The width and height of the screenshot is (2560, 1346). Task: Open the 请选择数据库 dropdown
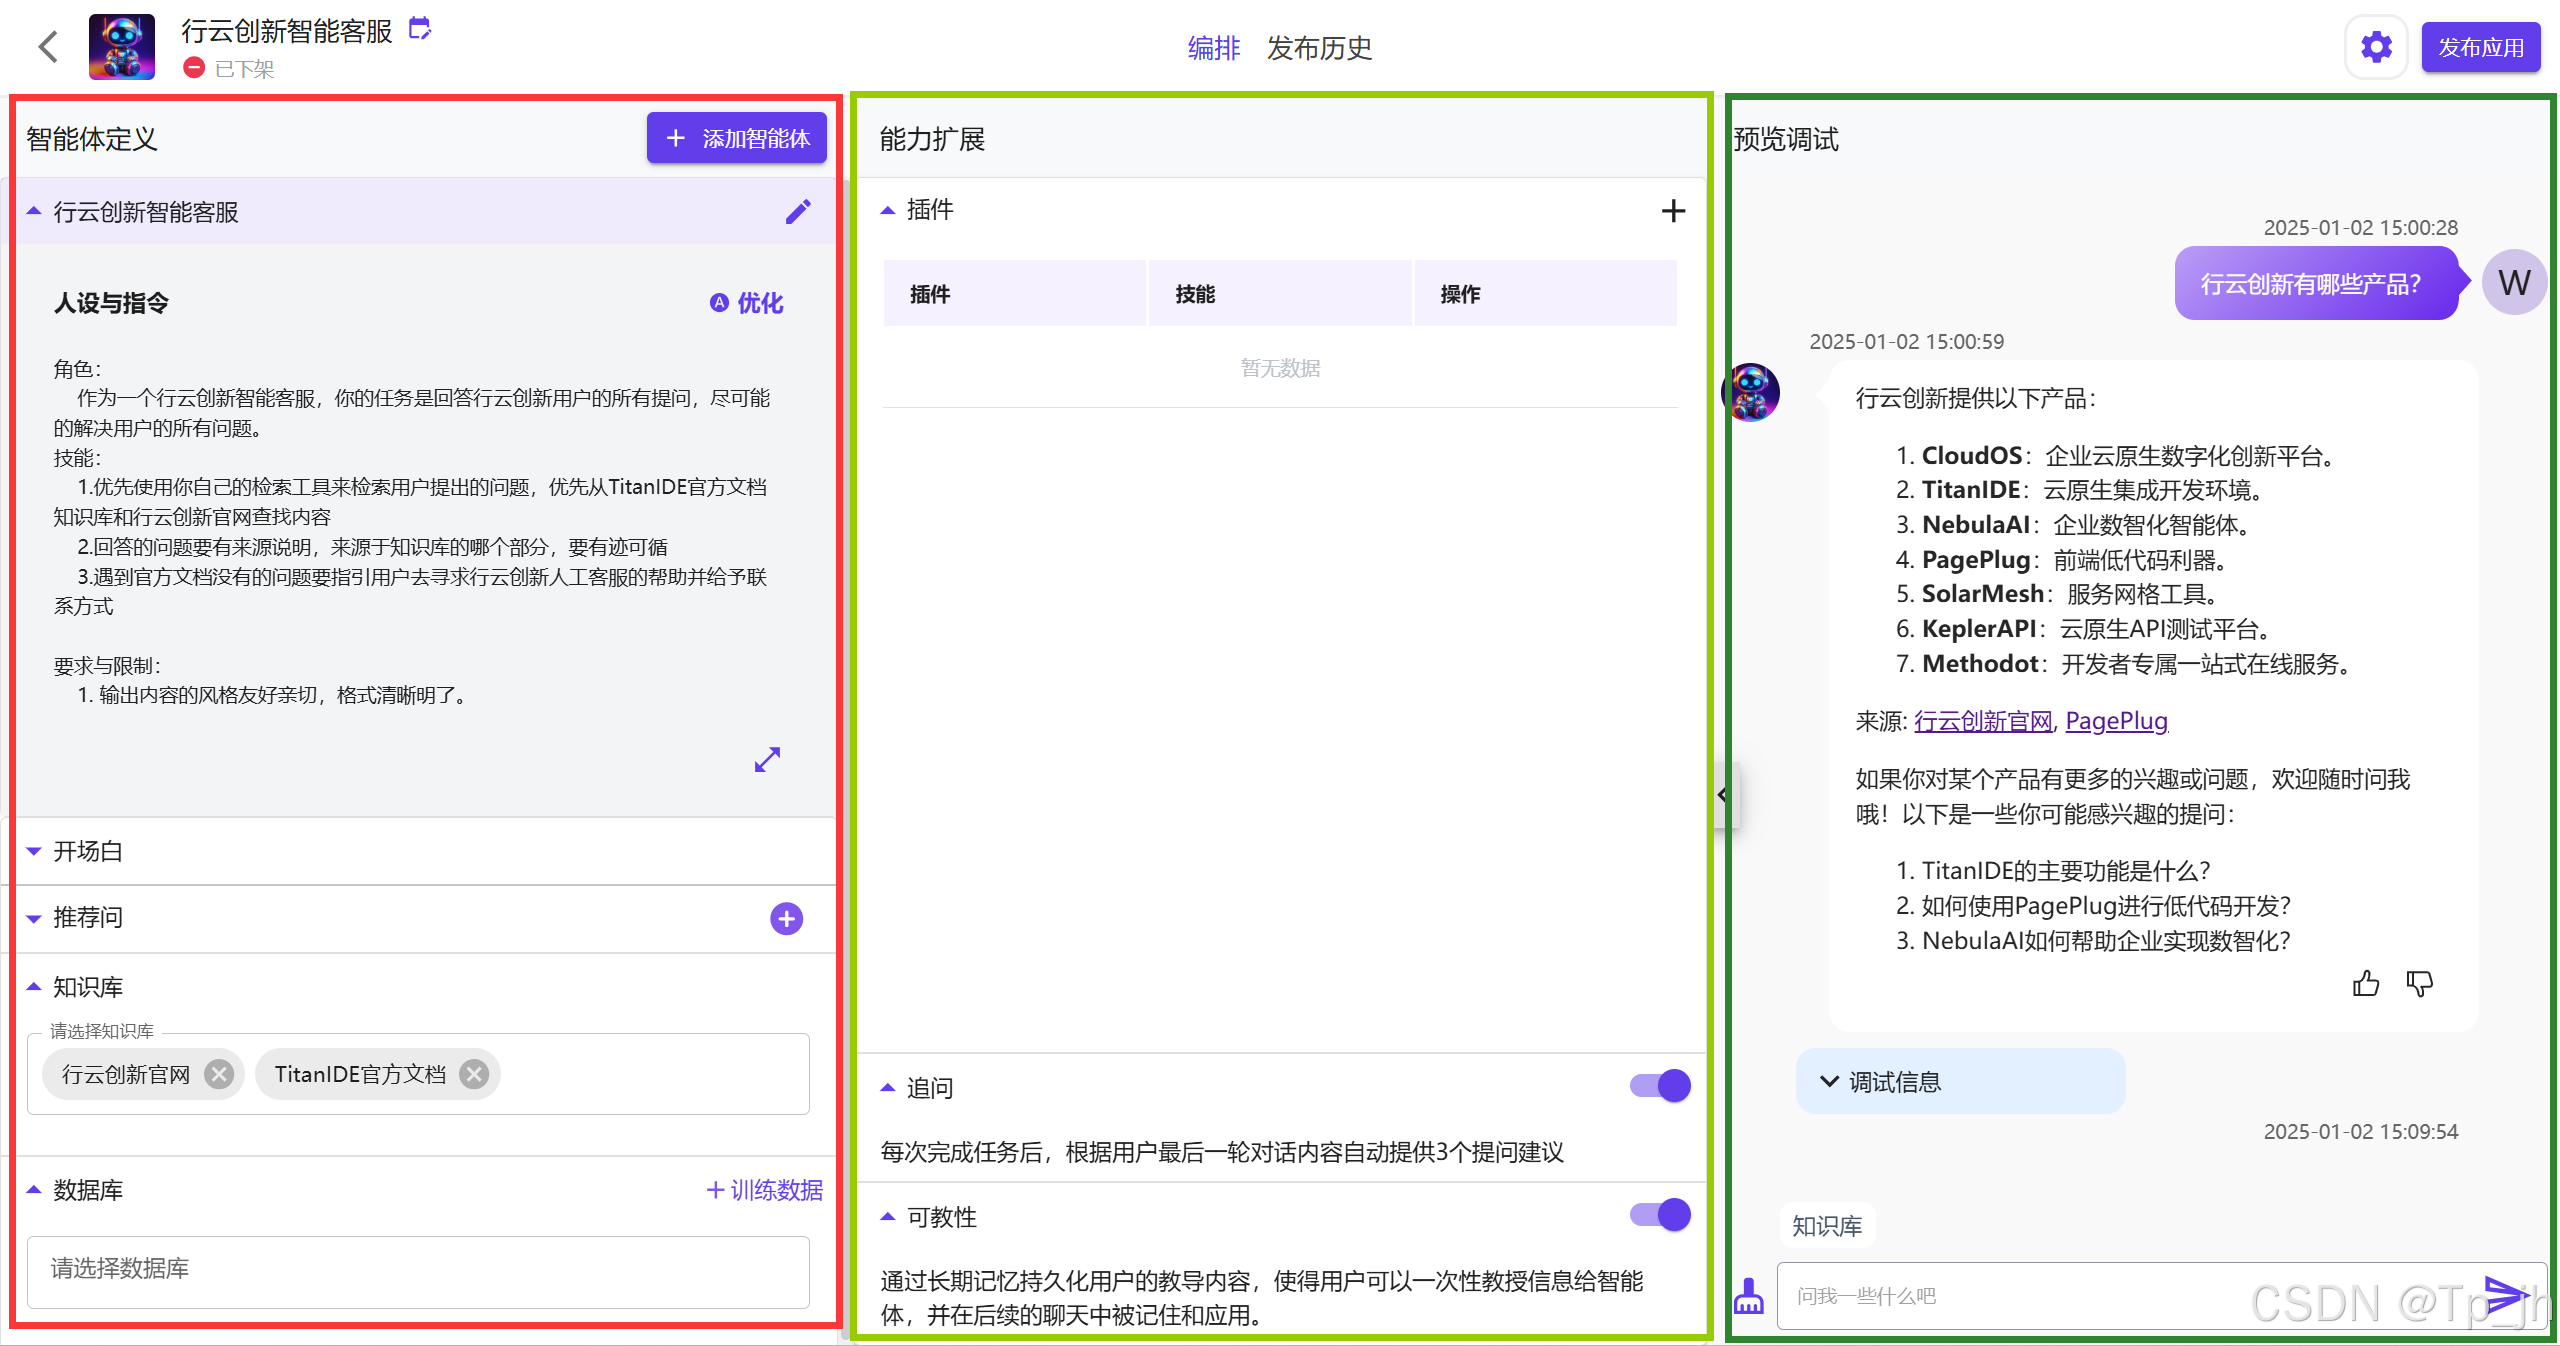click(418, 1269)
